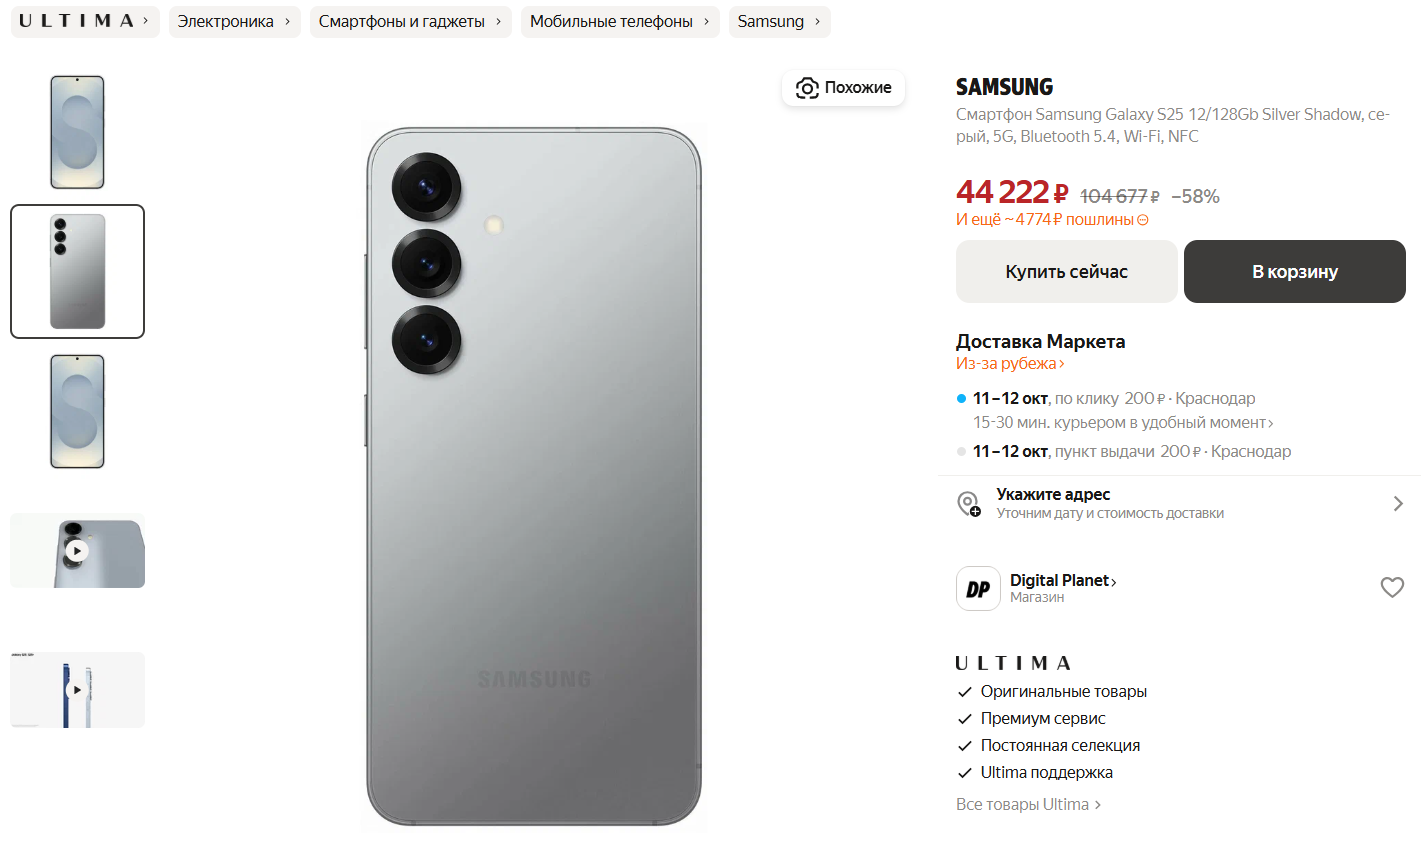Screen dimensions: 1421x842
Task: Play the second product video thumbnail
Action: pos(77,690)
